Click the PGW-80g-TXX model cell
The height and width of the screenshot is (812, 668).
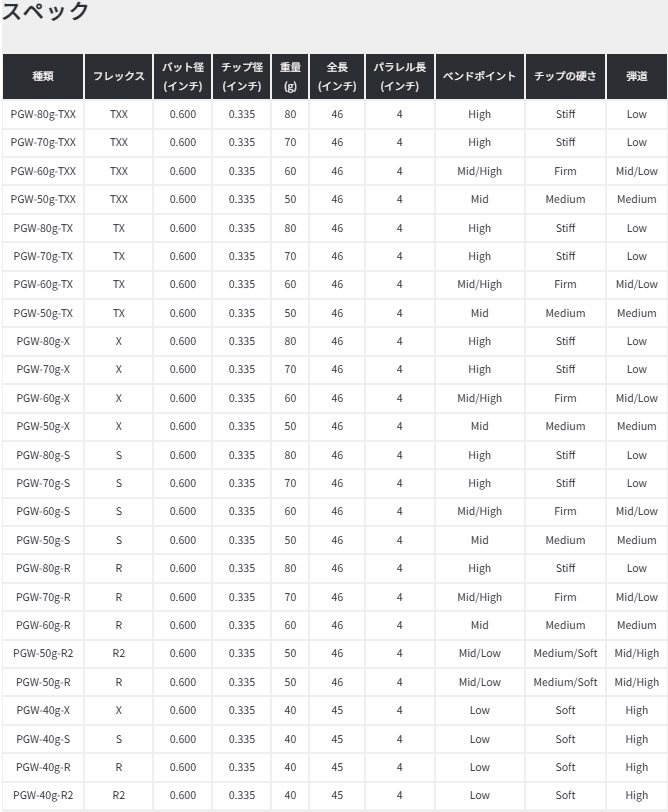point(43,114)
